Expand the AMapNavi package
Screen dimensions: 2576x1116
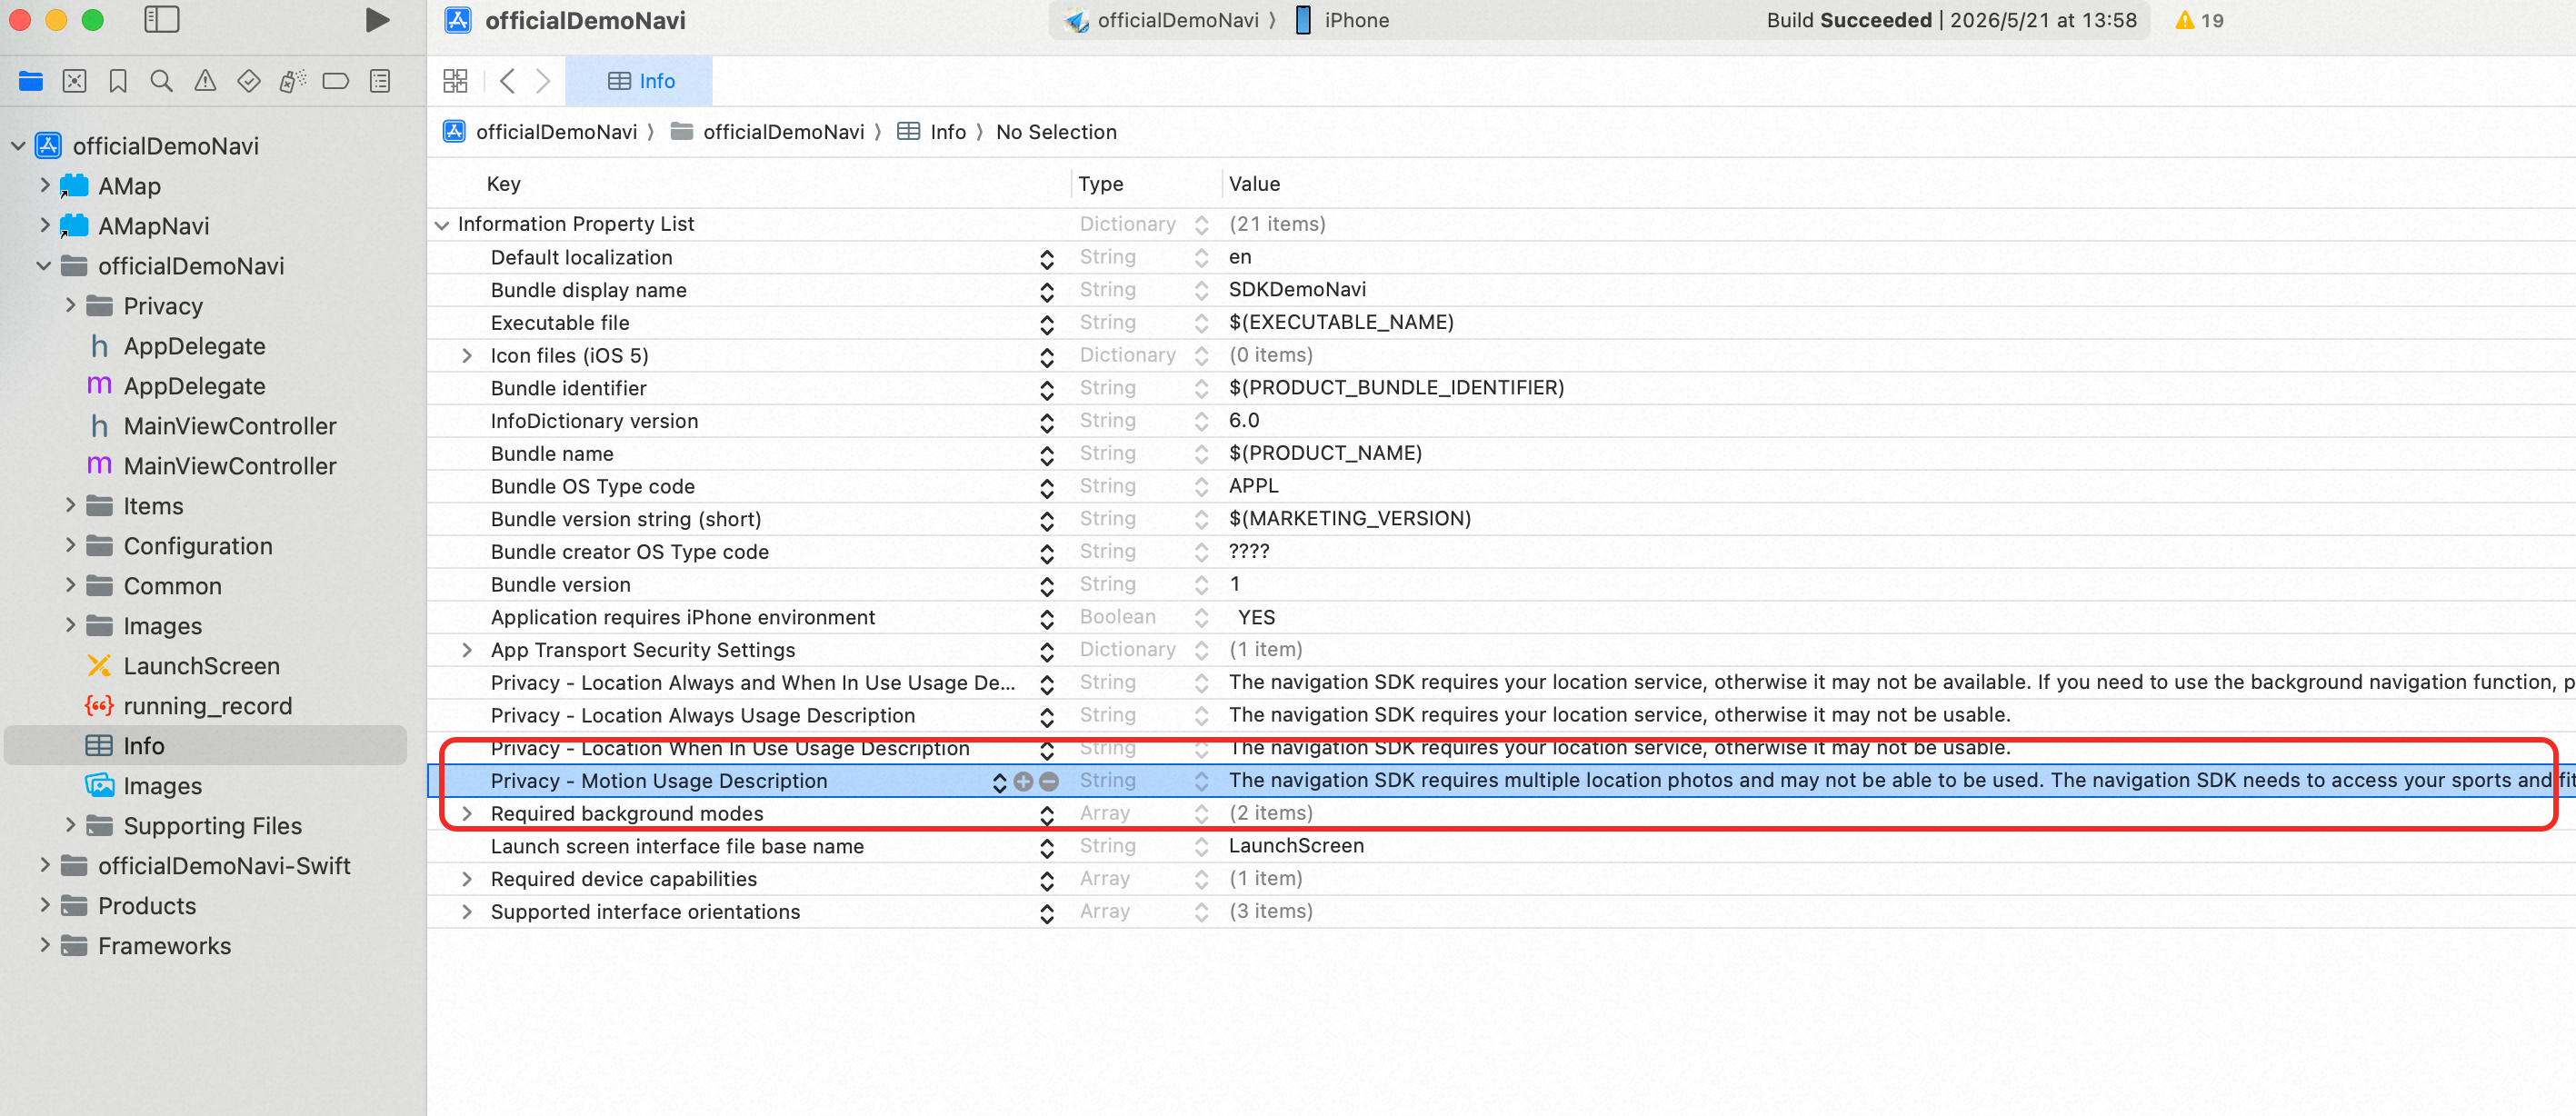44,226
